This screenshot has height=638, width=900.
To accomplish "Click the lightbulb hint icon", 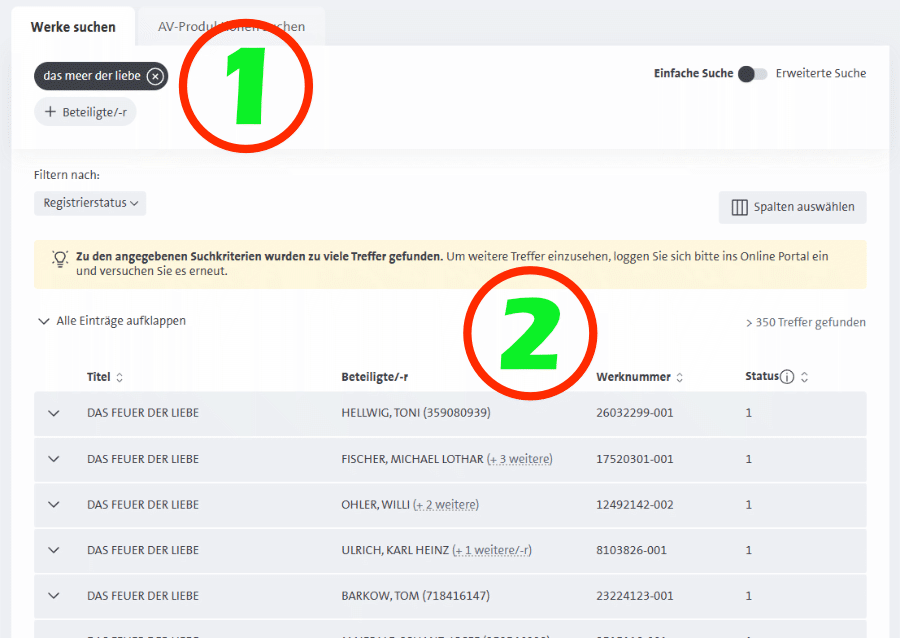I will coord(59,258).
